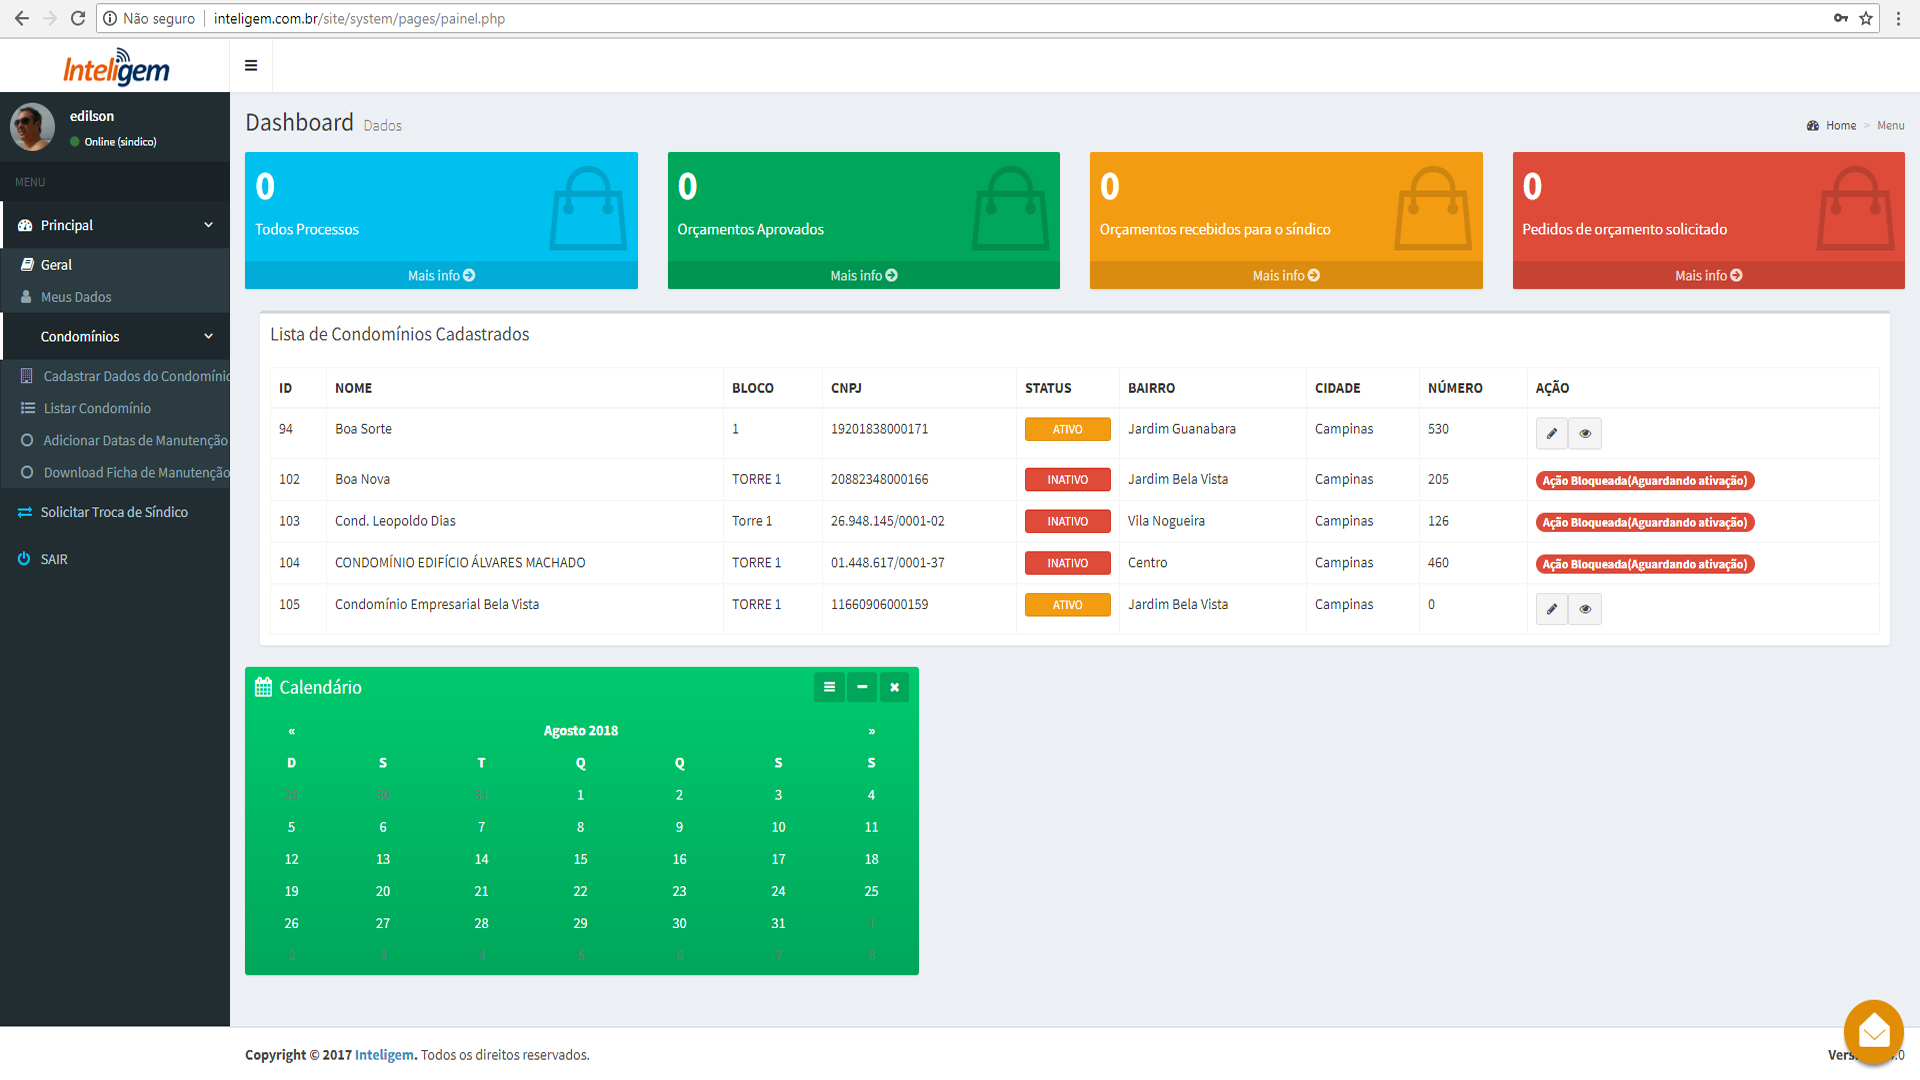1920x1080 pixels.
Task: Go to previous month in calendar
Action: click(x=291, y=731)
